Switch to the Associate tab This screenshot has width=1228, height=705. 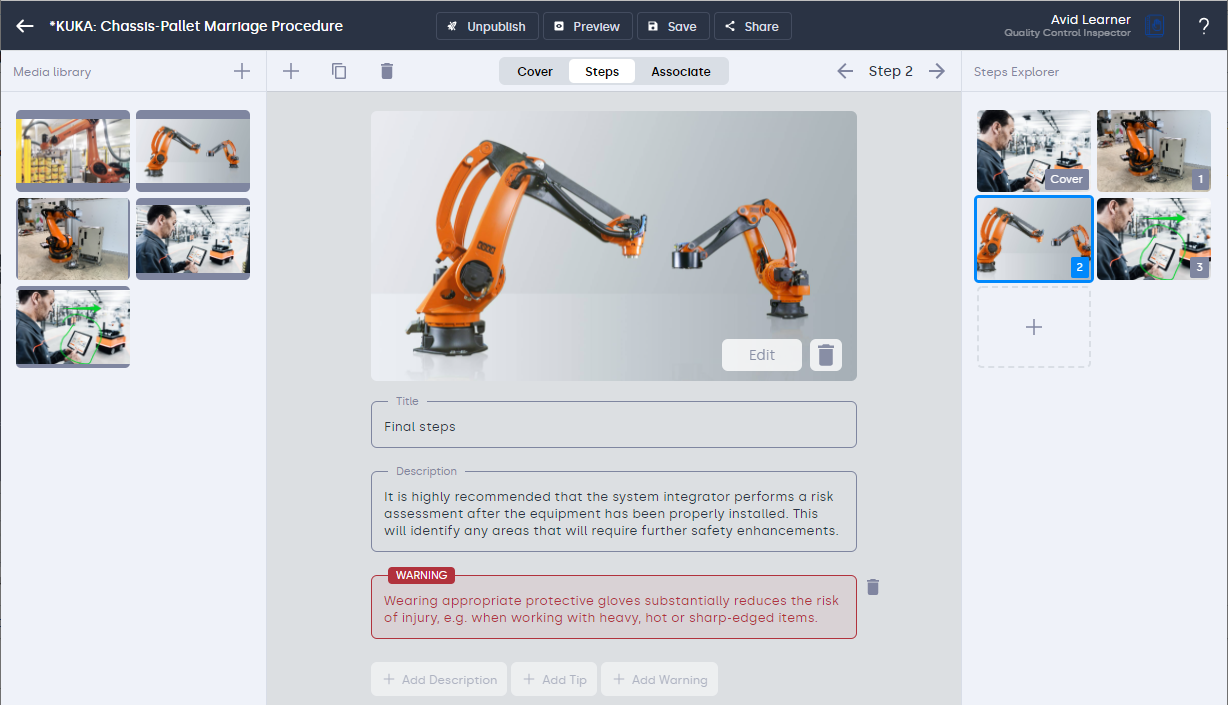[681, 71]
